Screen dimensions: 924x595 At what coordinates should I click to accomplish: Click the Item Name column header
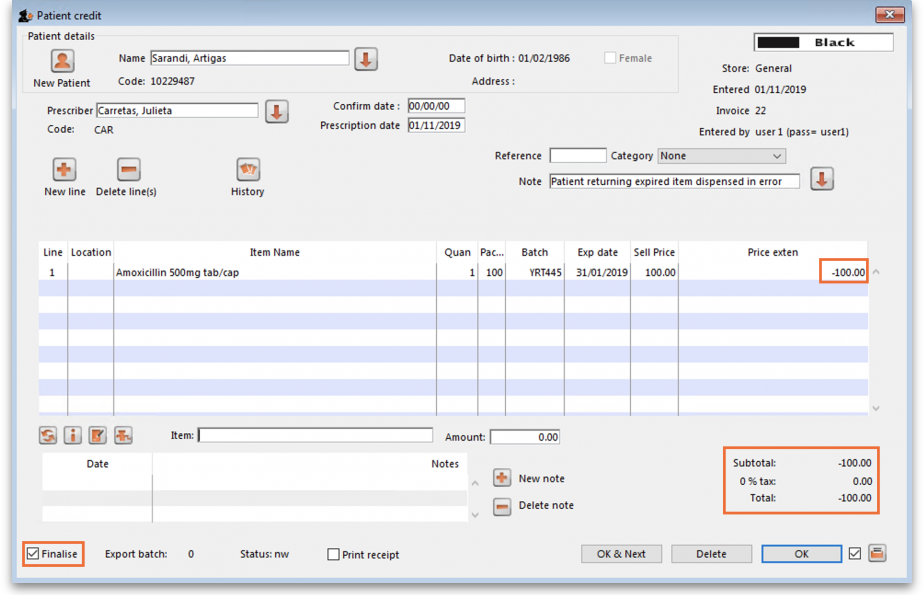click(x=274, y=253)
